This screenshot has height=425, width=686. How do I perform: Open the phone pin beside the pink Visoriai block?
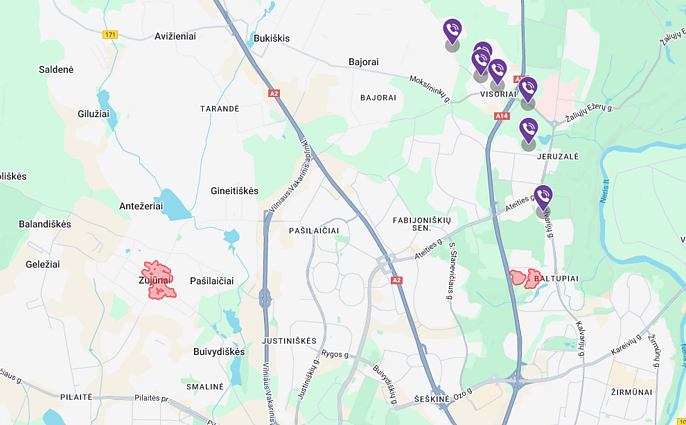pos(528,89)
